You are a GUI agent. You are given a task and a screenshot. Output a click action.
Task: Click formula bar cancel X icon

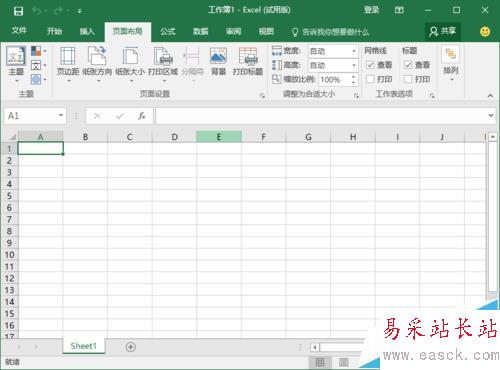(x=97, y=116)
